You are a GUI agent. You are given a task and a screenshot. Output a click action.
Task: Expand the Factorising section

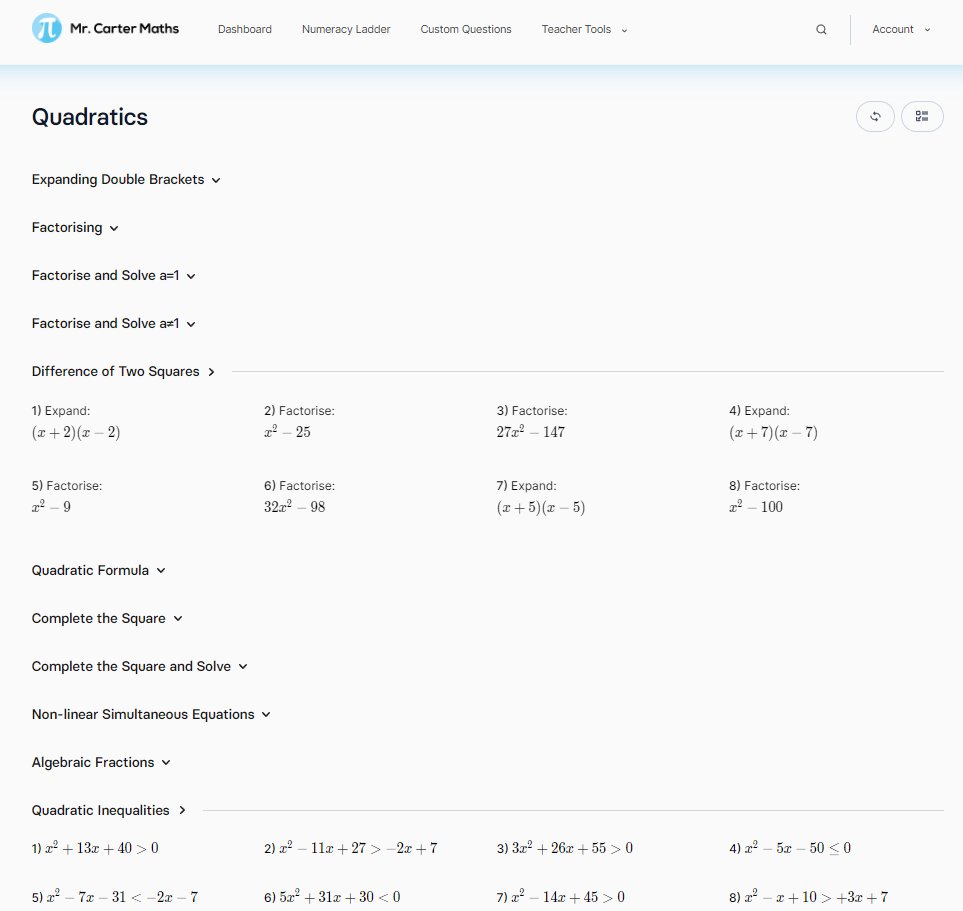75,227
